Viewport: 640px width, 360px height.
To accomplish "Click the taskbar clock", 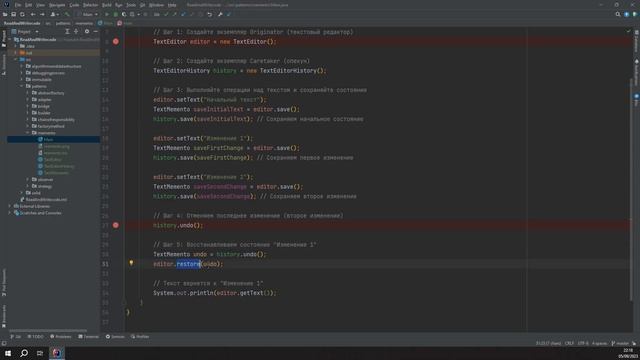I will (x=628, y=353).
